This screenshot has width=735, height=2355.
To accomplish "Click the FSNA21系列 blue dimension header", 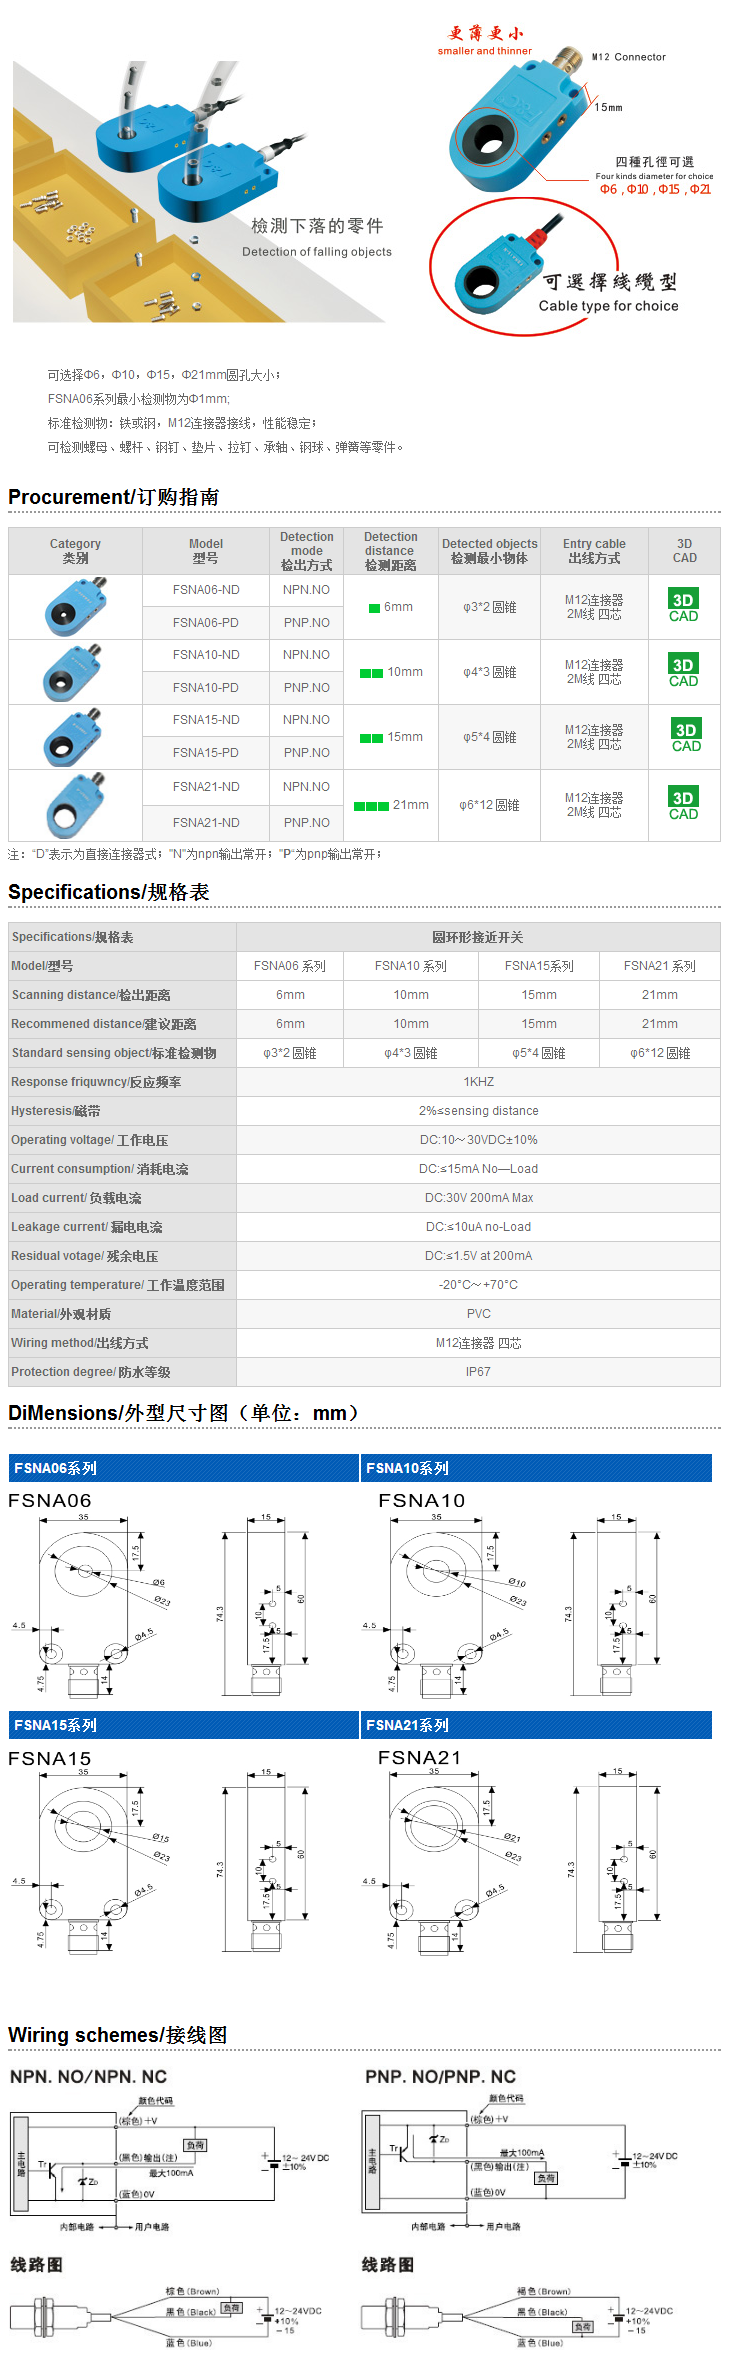I will (x=536, y=1725).
